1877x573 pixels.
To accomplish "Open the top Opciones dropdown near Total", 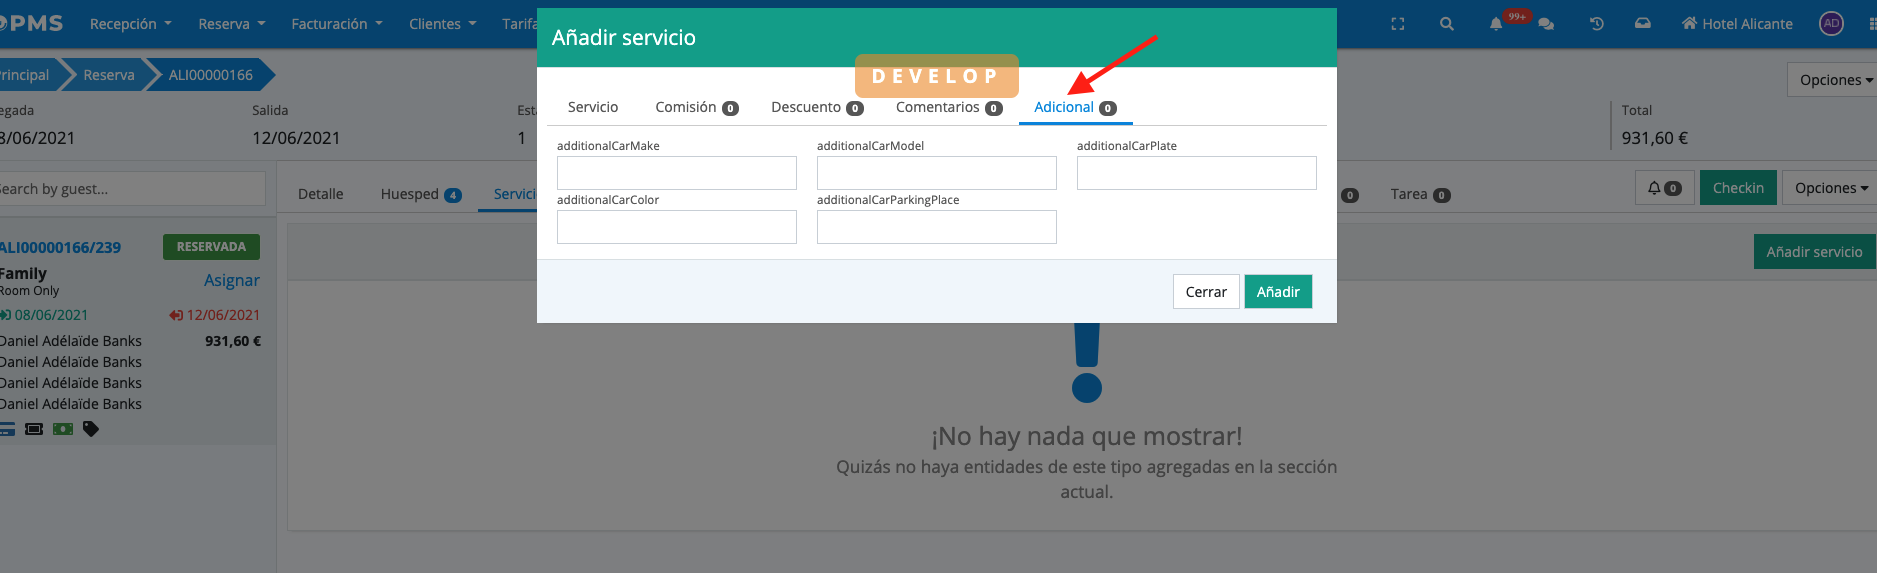I will (1835, 80).
